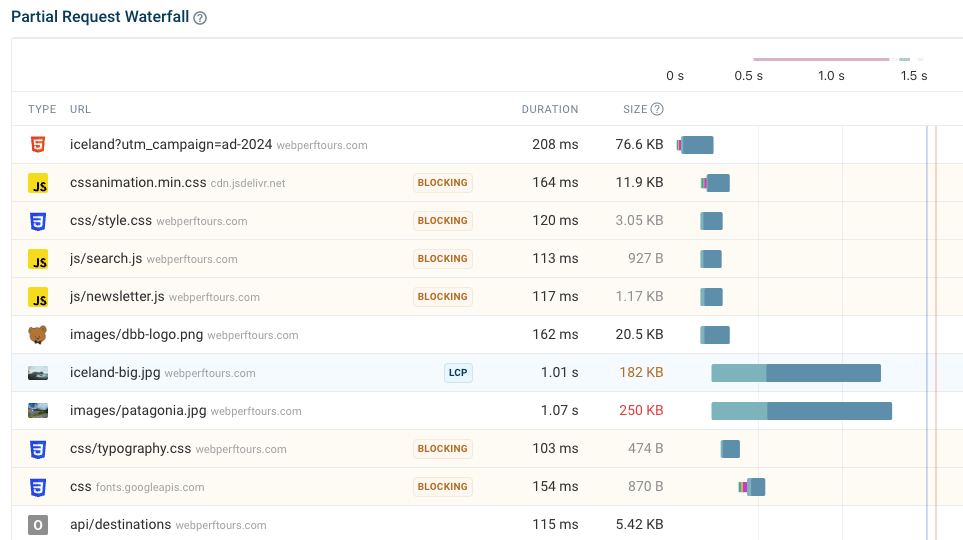Click the HTML5 icon for iceland document request

pyautogui.click(x=38, y=145)
